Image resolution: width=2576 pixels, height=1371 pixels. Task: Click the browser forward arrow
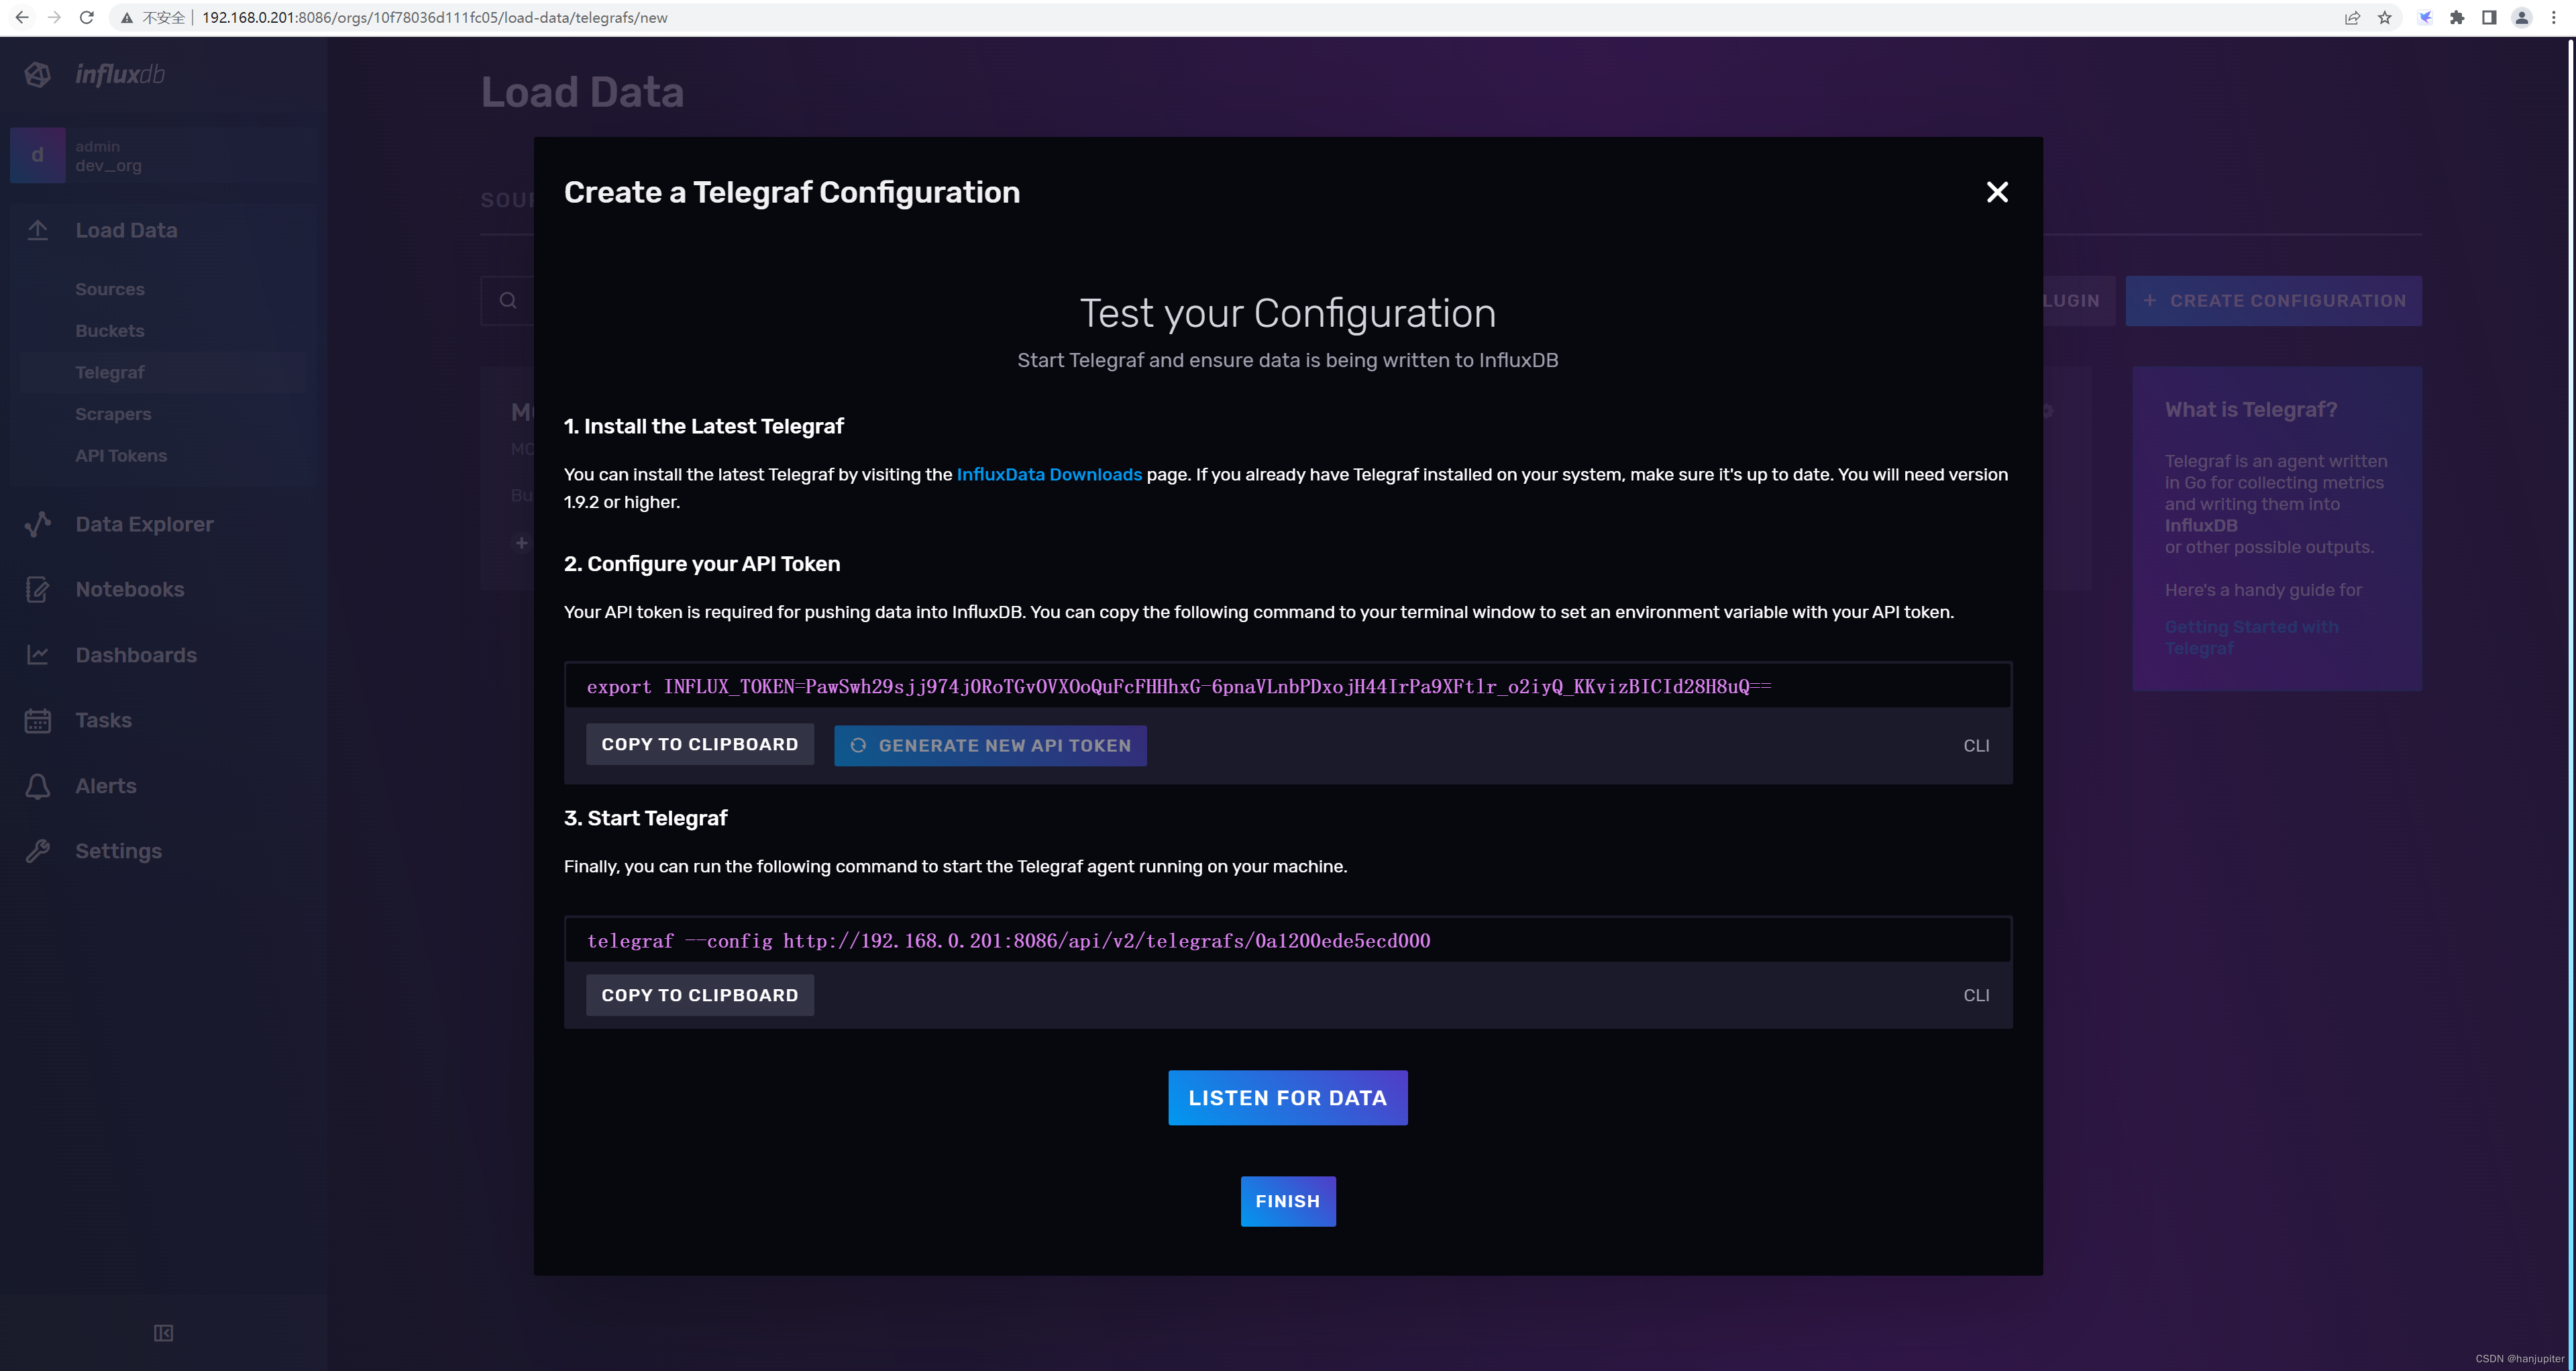(x=54, y=17)
